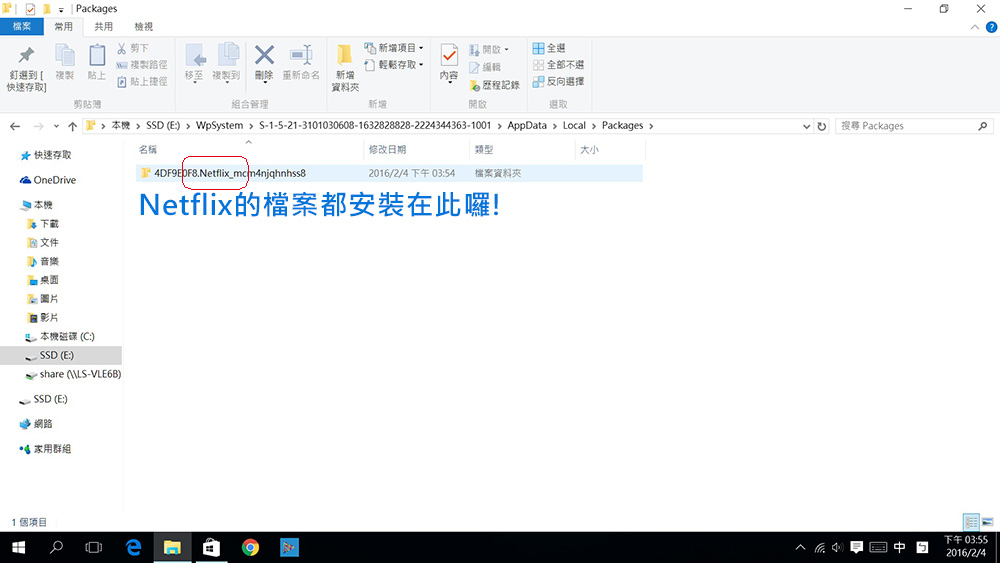Open the Recent locations dropdown arrow
Screen dimensions: 1000x563
(x=56, y=126)
